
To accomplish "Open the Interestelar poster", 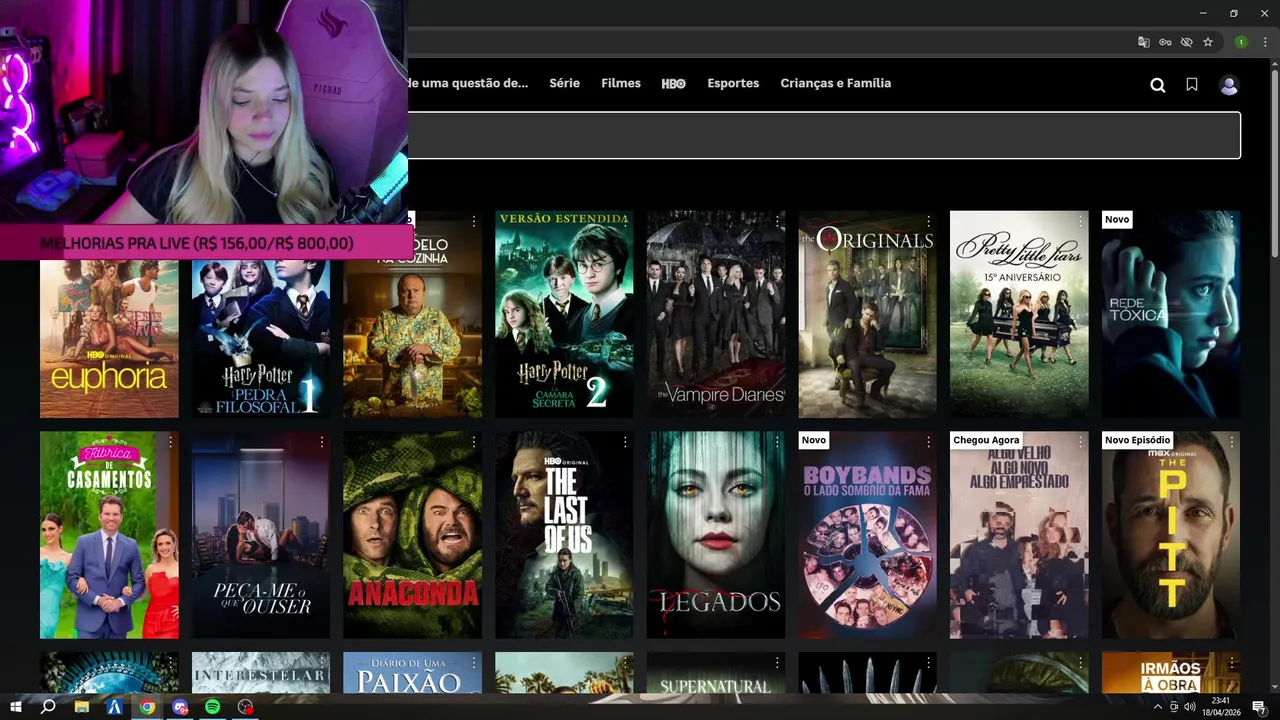I will [261, 673].
